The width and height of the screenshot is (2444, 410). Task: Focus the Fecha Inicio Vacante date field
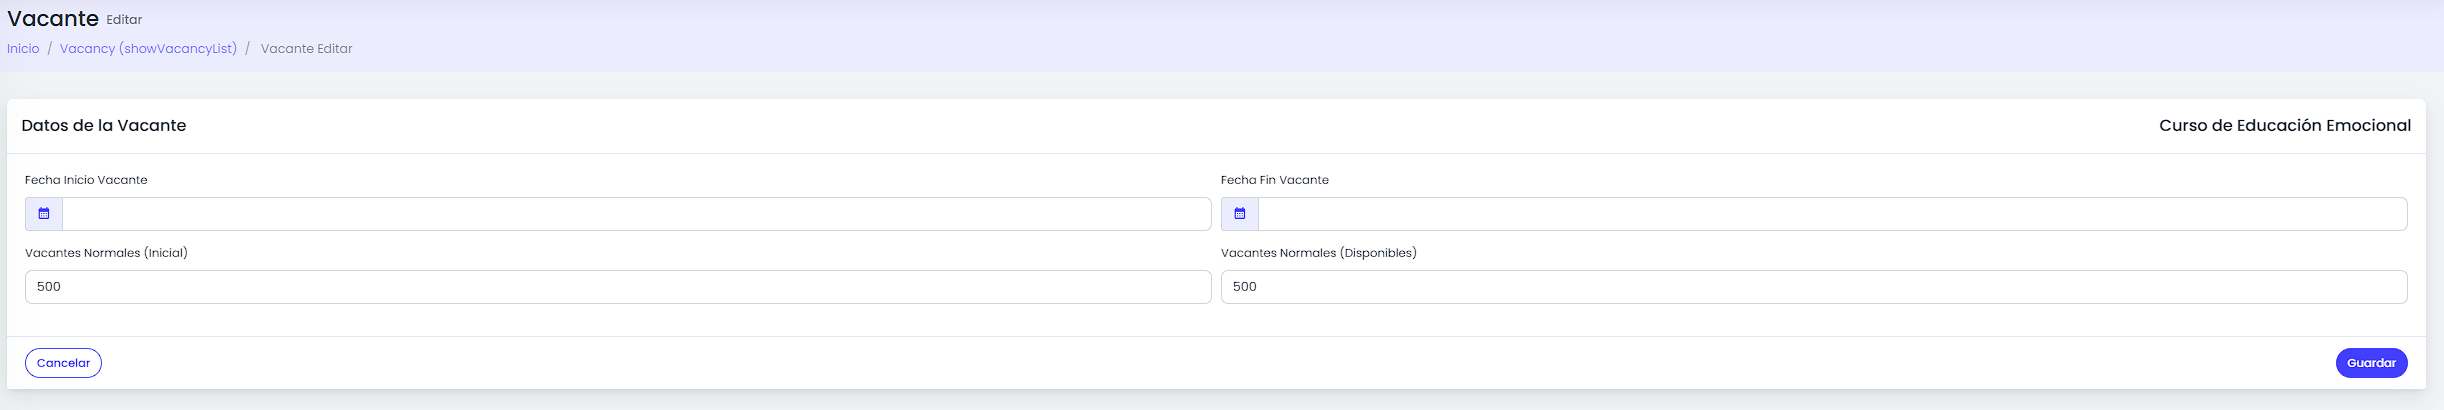(x=637, y=214)
